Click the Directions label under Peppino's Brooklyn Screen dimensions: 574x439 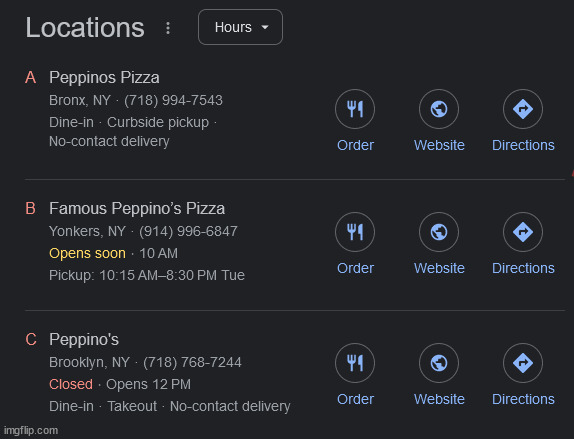(x=523, y=399)
